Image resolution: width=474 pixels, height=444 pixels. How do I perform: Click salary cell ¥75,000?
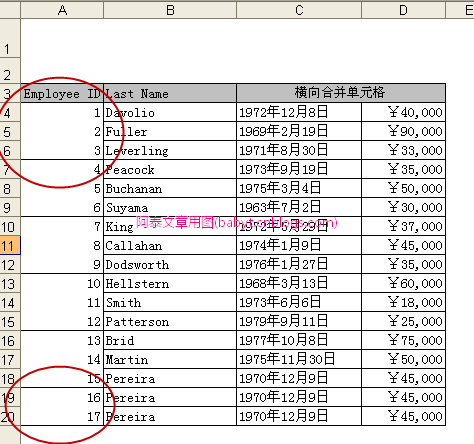403,340
